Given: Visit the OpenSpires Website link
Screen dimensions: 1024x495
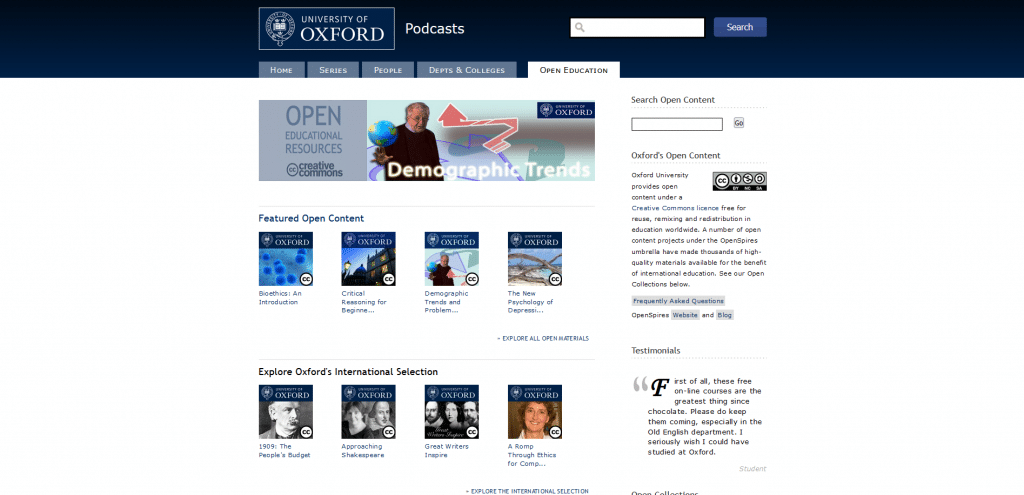Looking at the screenshot, I should tap(685, 315).
